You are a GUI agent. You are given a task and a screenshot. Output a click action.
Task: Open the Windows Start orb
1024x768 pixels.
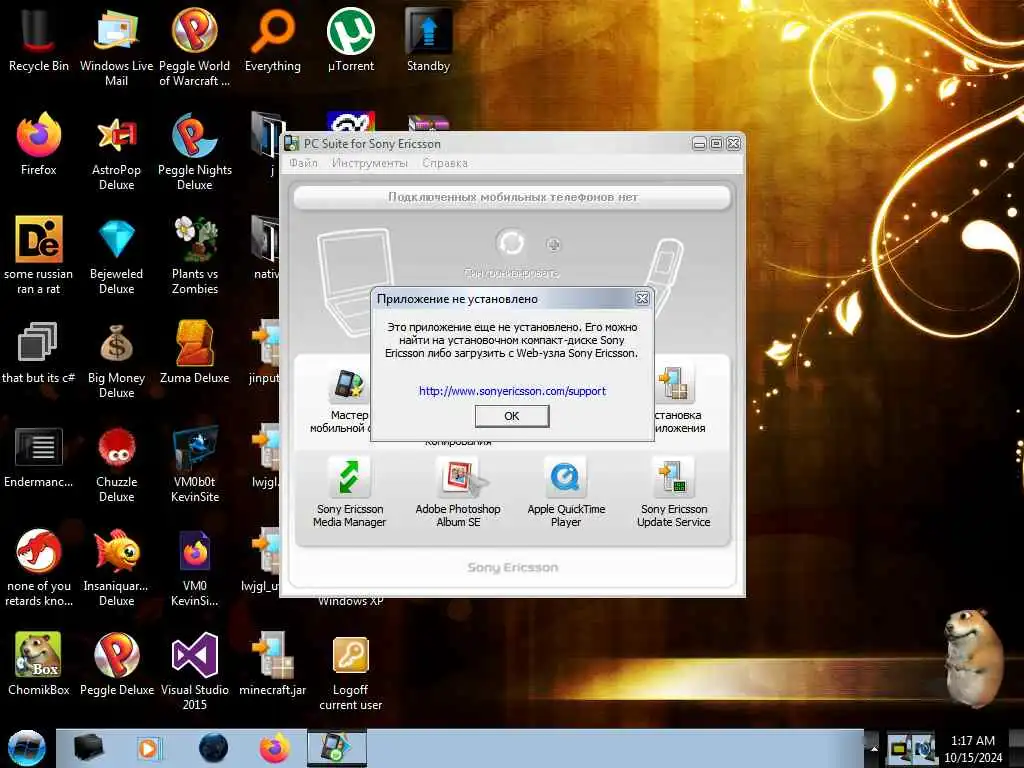click(26, 748)
